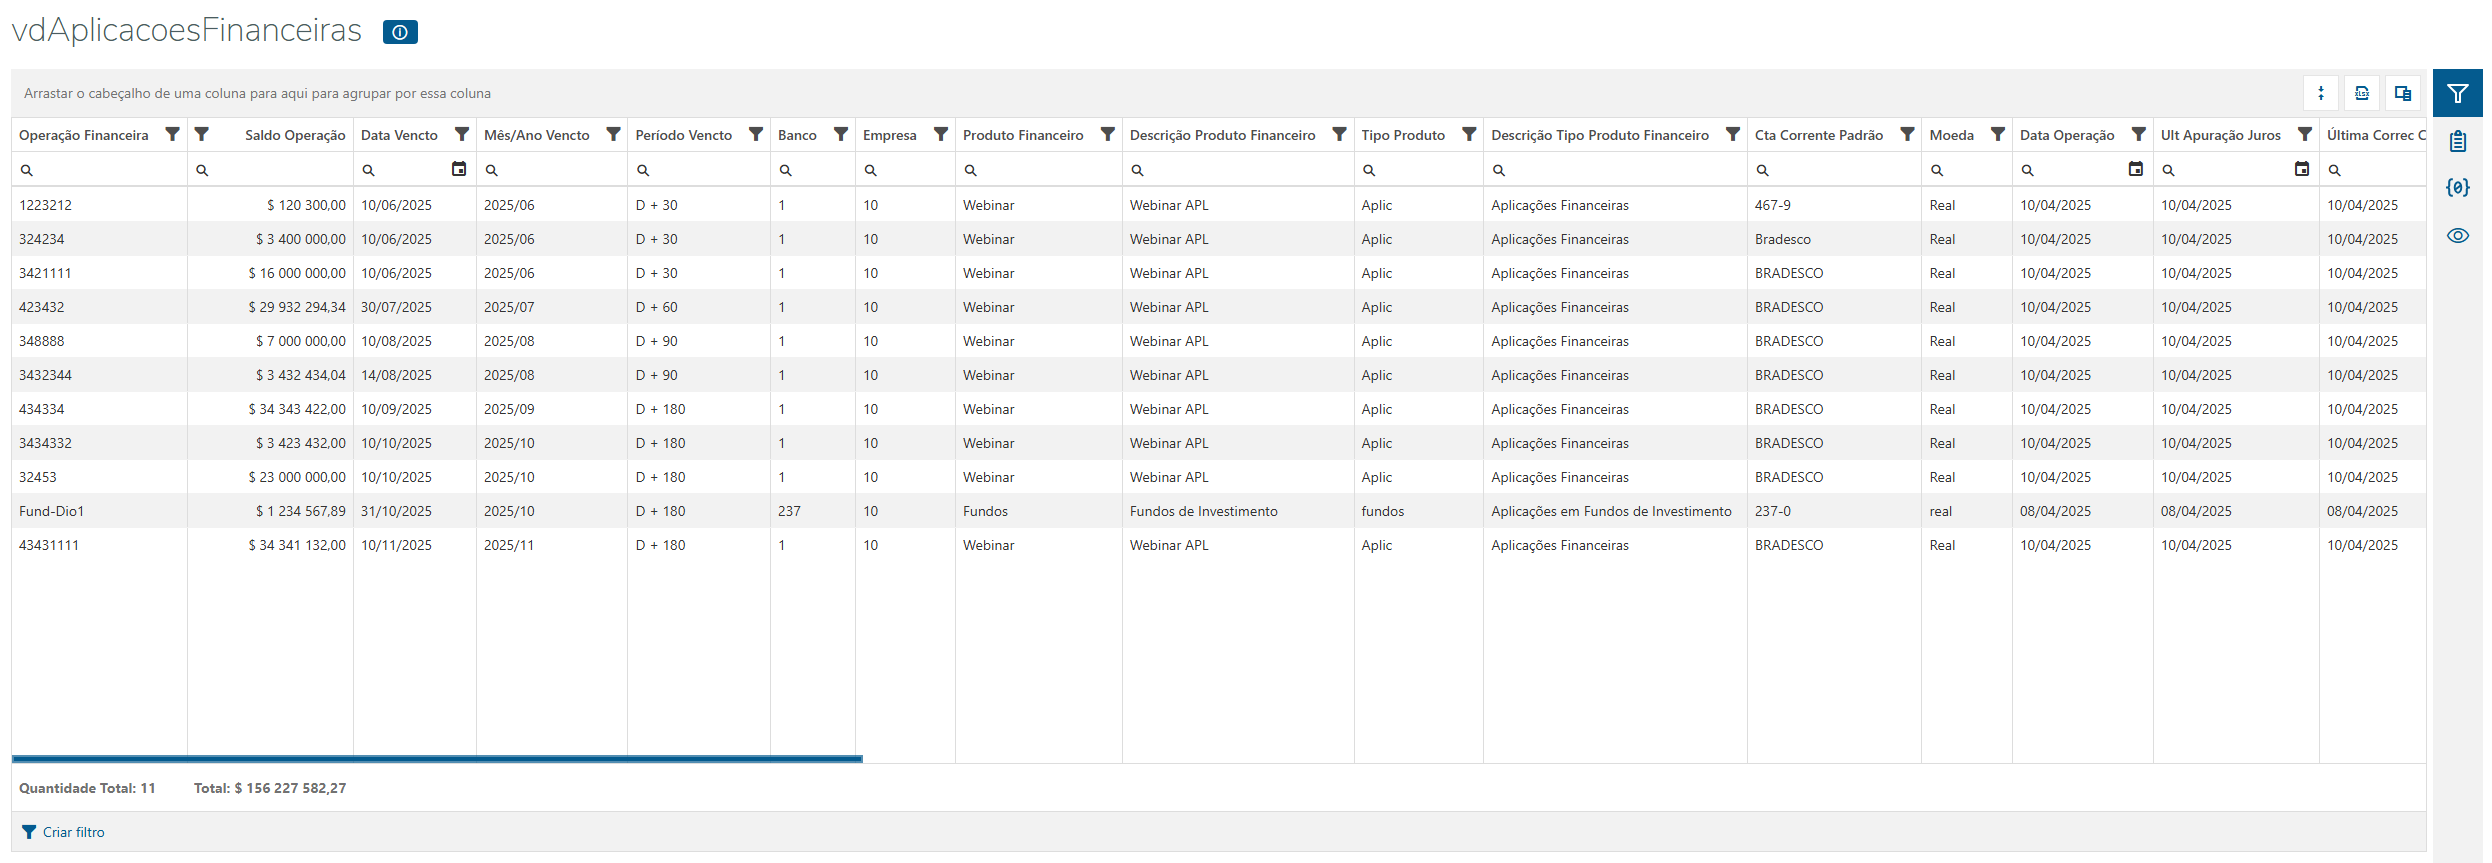2492x863 pixels.
Task: Export the grid to XLSX
Action: tap(2362, 93)
